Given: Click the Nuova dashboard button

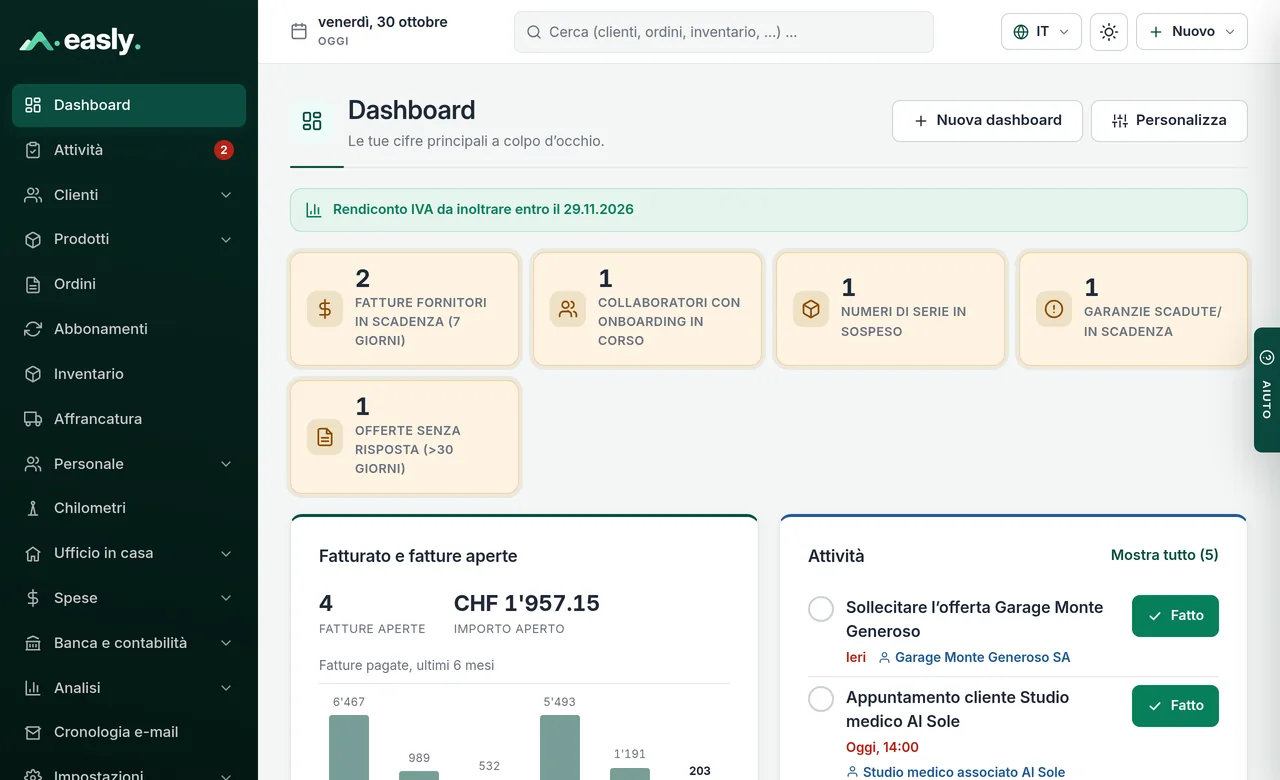Looking at the screenshot, I should click(x=987, y=121).
